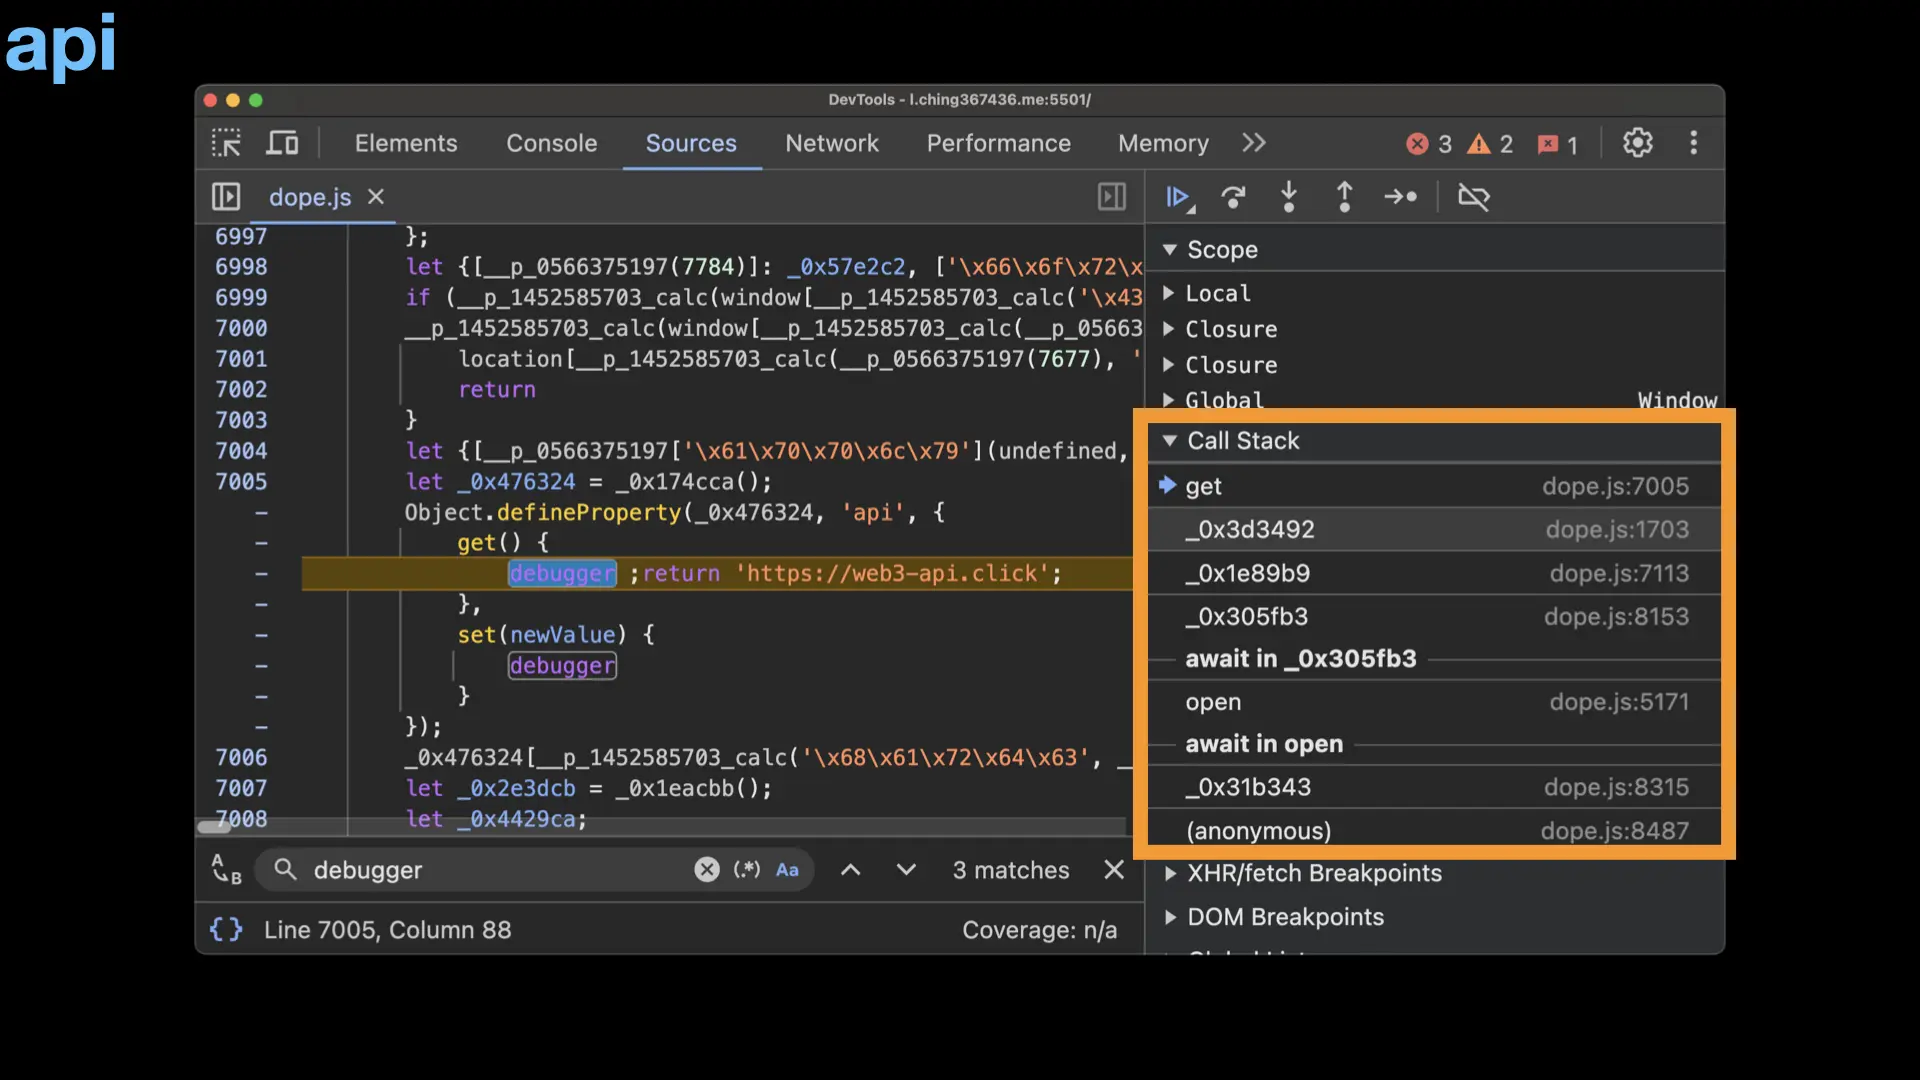Viewport: 1920px width, 1080px height.
Task: Resume script execution with play icon
Action: (1178, 197)
